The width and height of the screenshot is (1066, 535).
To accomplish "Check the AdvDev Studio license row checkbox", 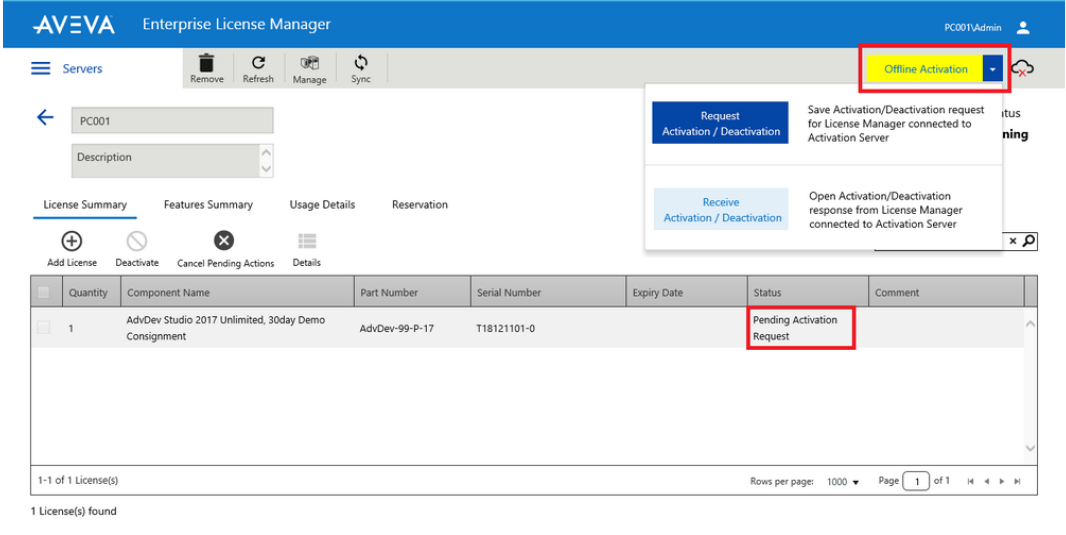I will pos(44,328).
